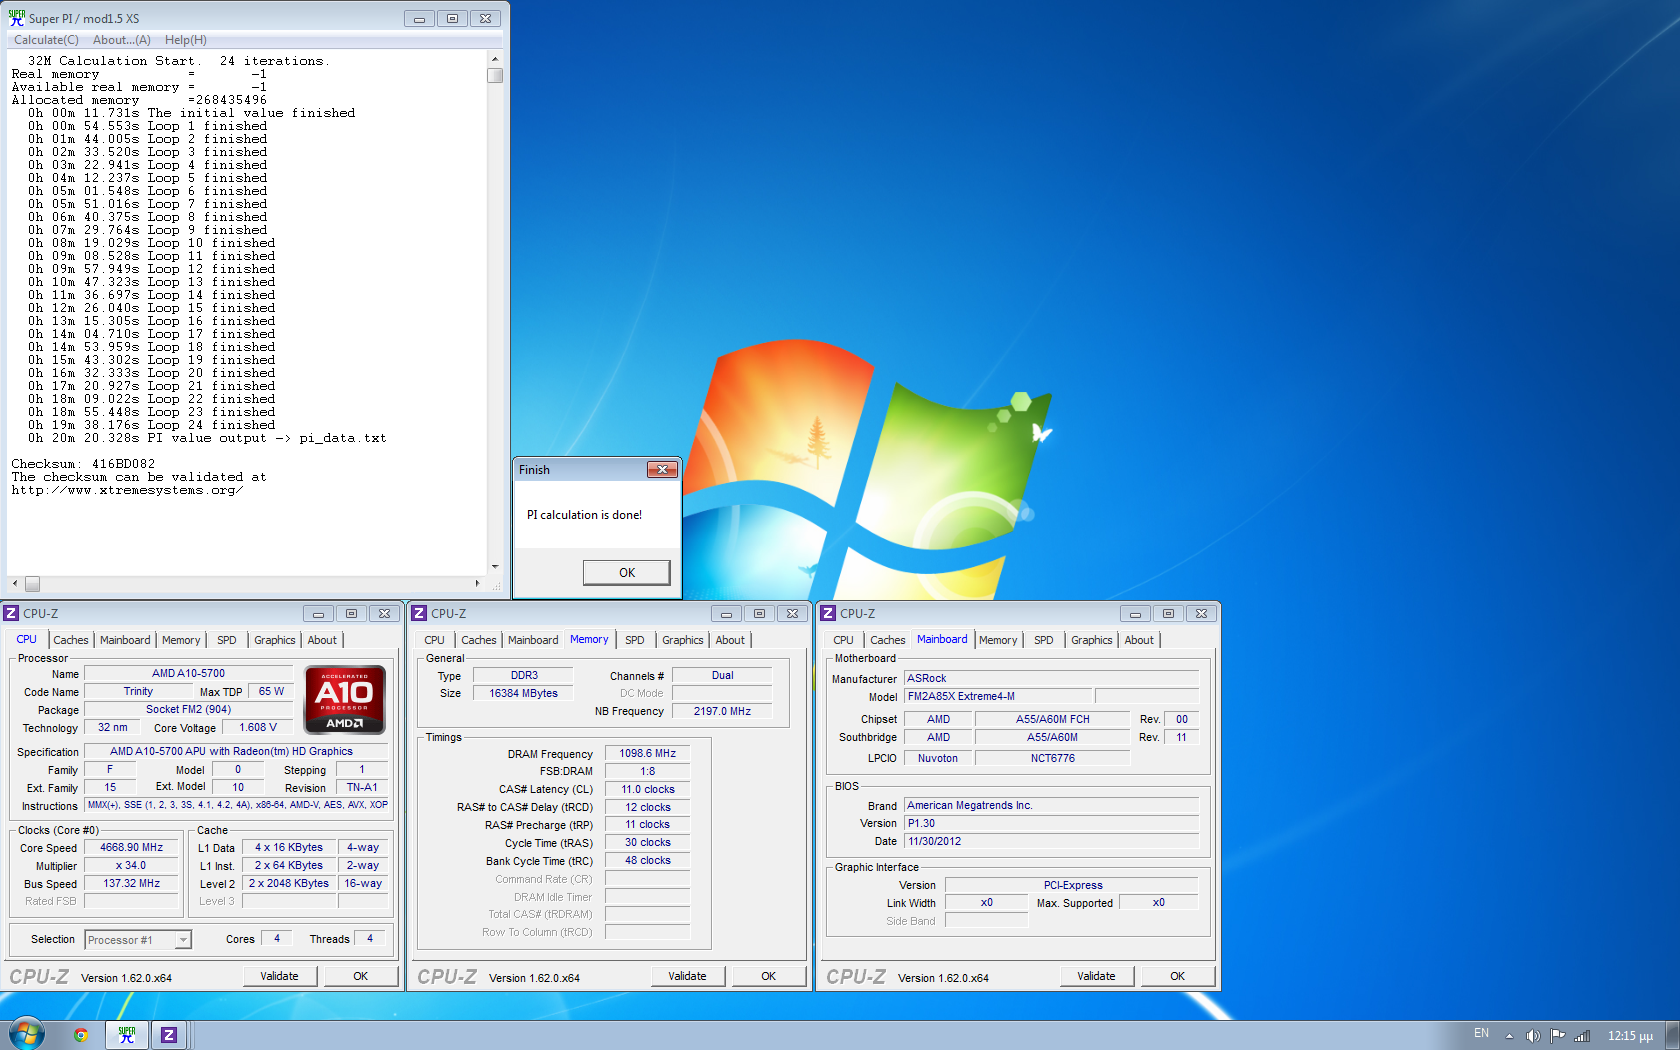
Task: Open the Windows Start orb
Action: click(27, 1034)
